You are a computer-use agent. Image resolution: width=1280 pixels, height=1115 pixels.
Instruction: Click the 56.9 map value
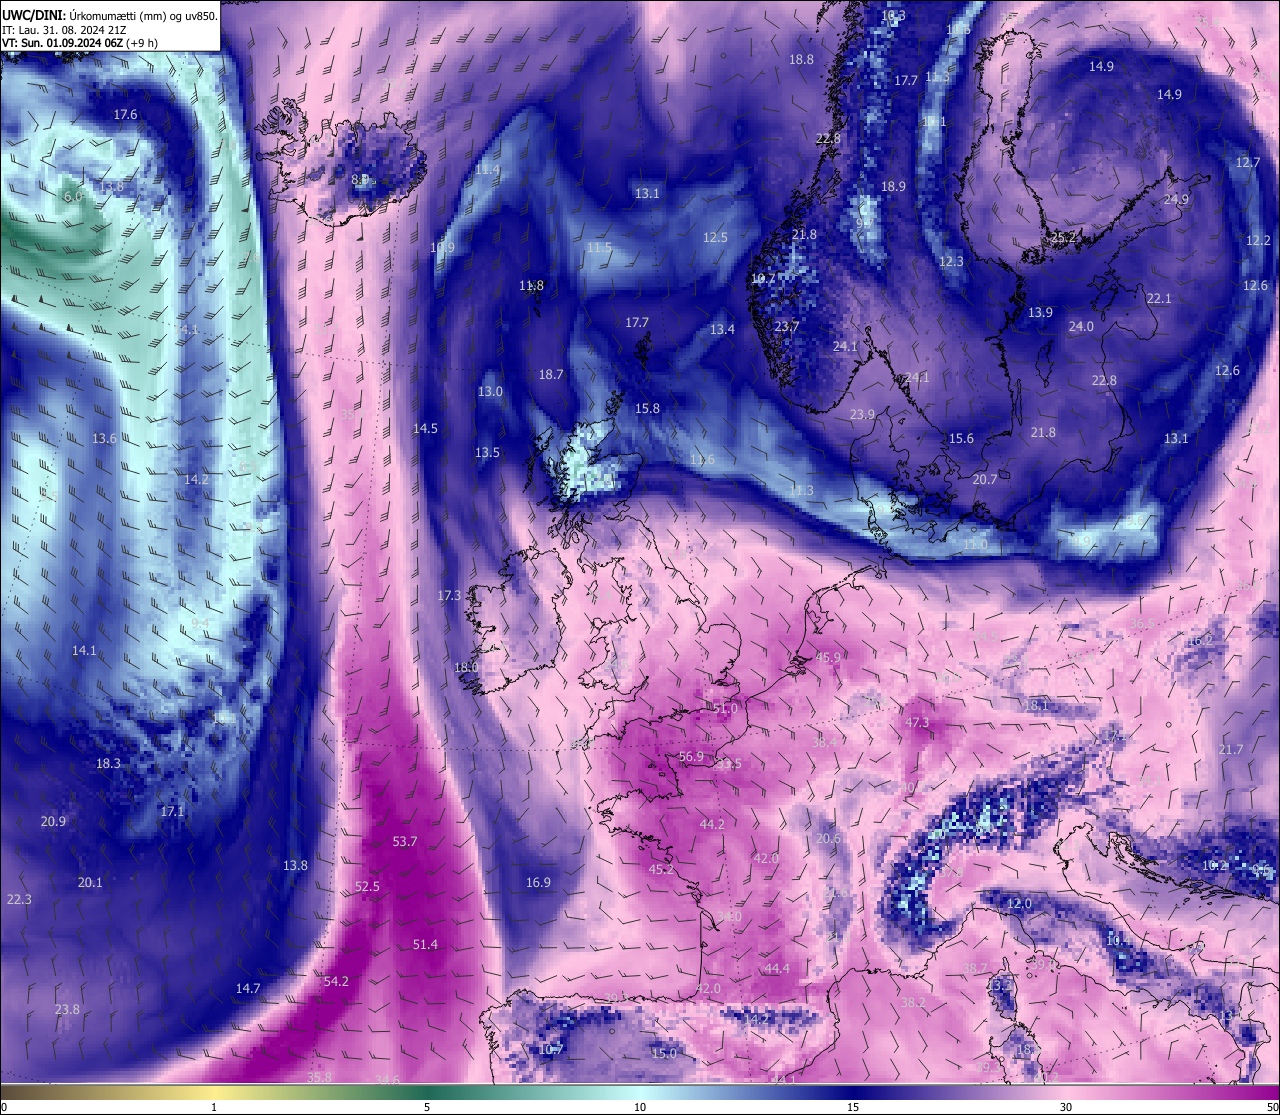691,757
